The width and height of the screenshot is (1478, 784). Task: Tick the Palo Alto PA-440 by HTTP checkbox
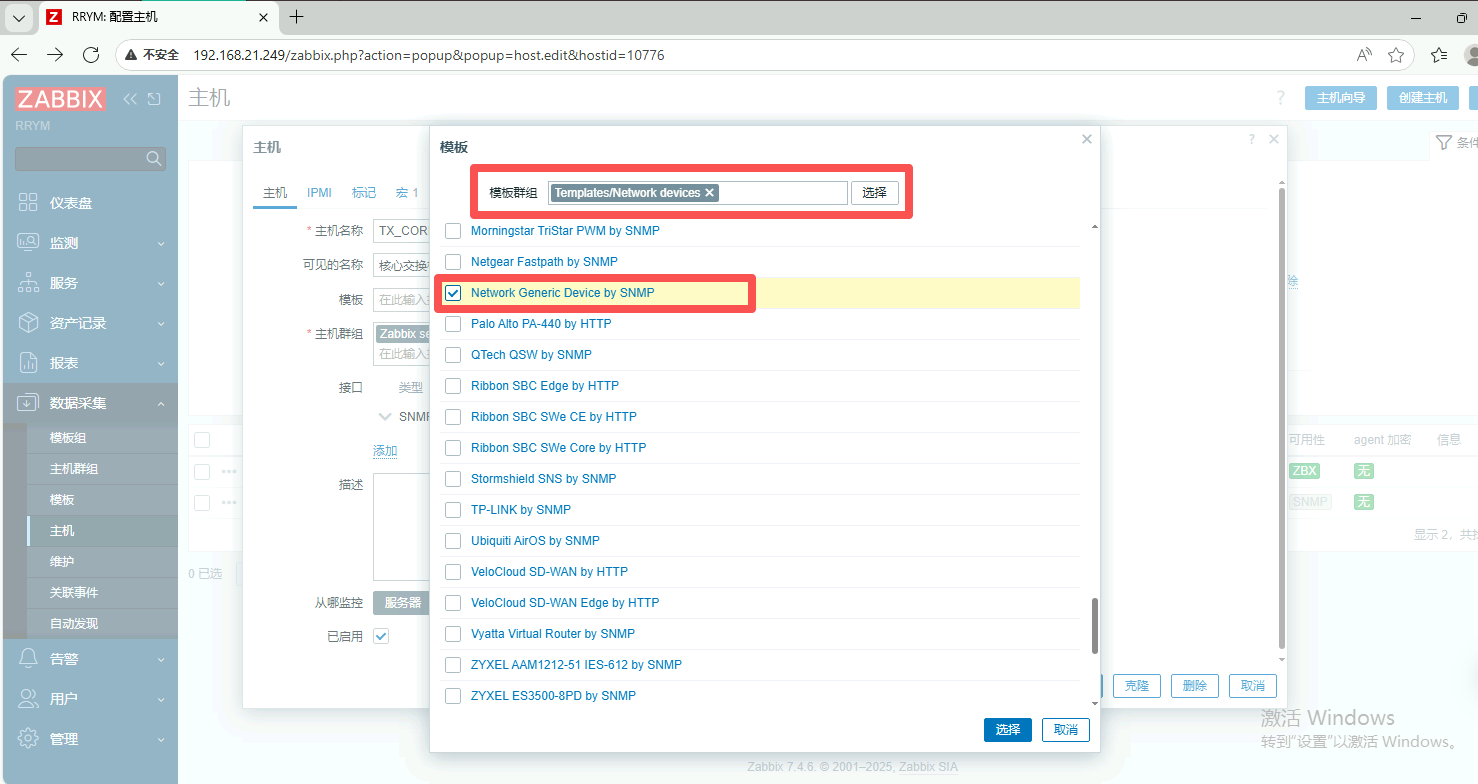(453, 324)
